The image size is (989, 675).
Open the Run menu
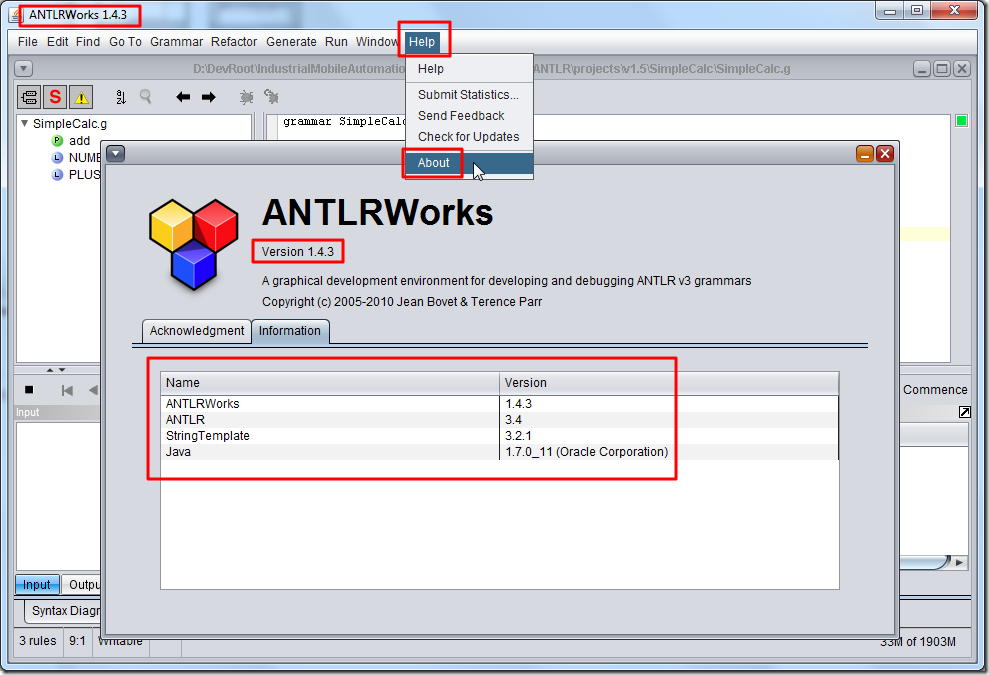[x=336, y=42]
